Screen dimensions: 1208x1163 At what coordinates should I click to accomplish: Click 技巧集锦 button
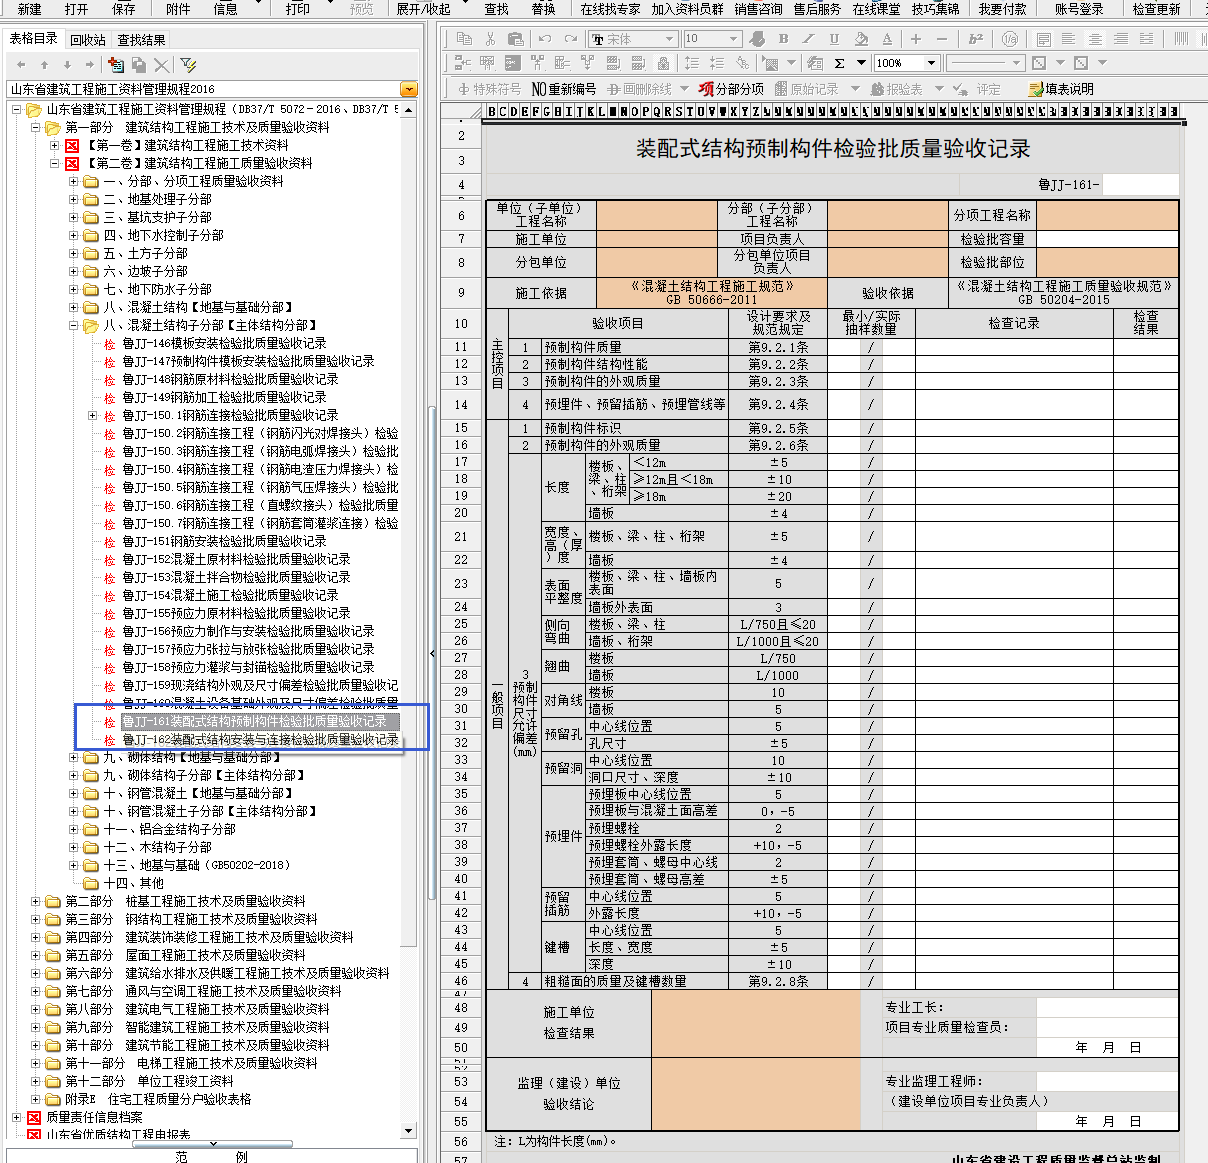[x=935, y=8]
